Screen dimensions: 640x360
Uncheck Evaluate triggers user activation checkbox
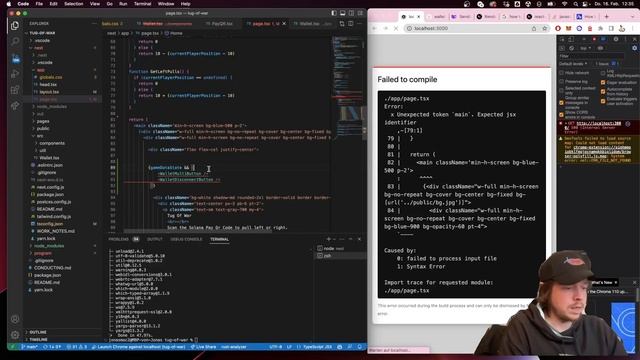[x=603, y=101]
